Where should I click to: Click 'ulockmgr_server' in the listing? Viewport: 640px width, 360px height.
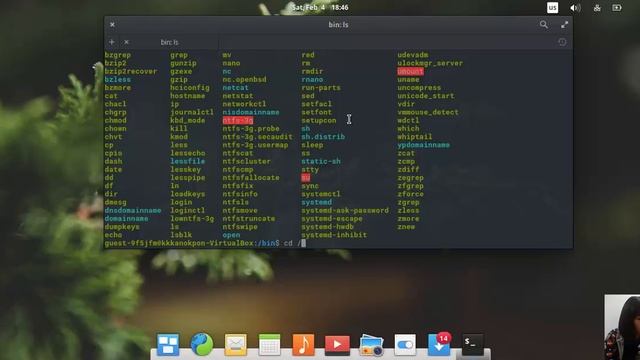click(x=430, y=63)
